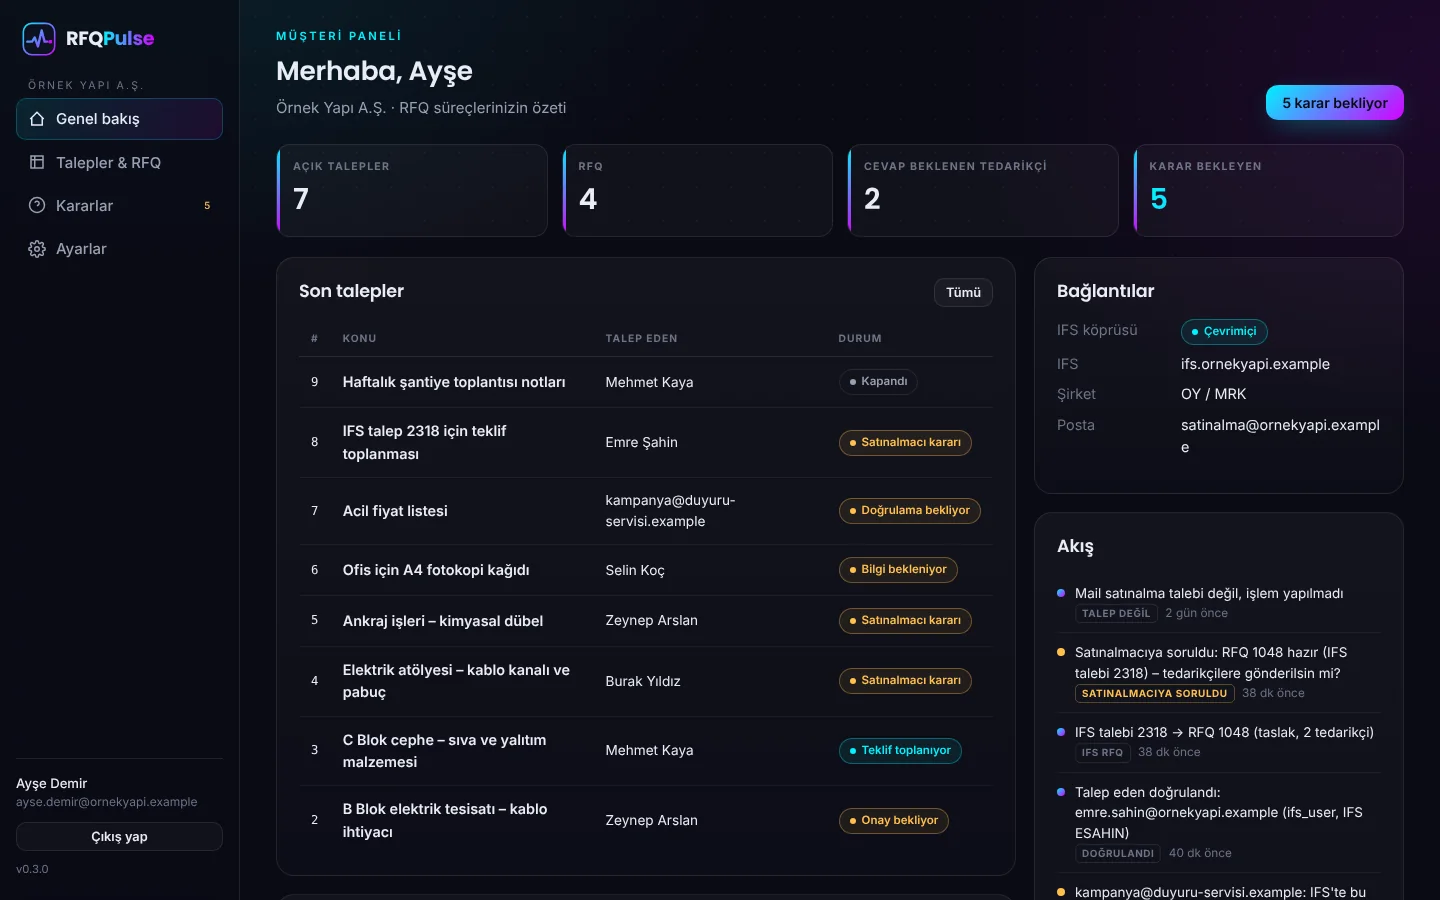Open 'Ankraj işleri – kimyasal dübel' request
1440x900 pixels.
click(443, 621)
